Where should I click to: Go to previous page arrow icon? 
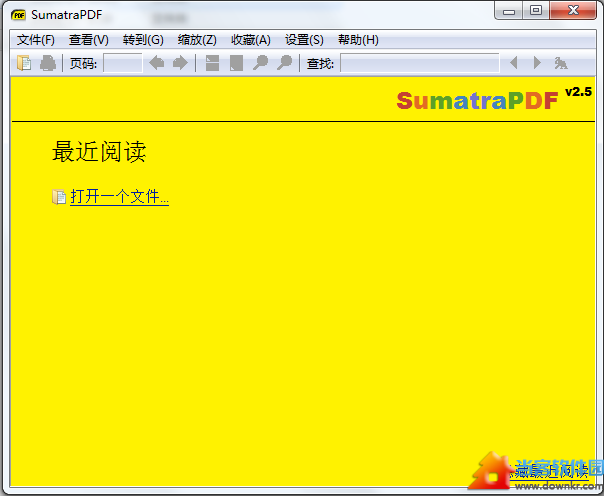157,63
